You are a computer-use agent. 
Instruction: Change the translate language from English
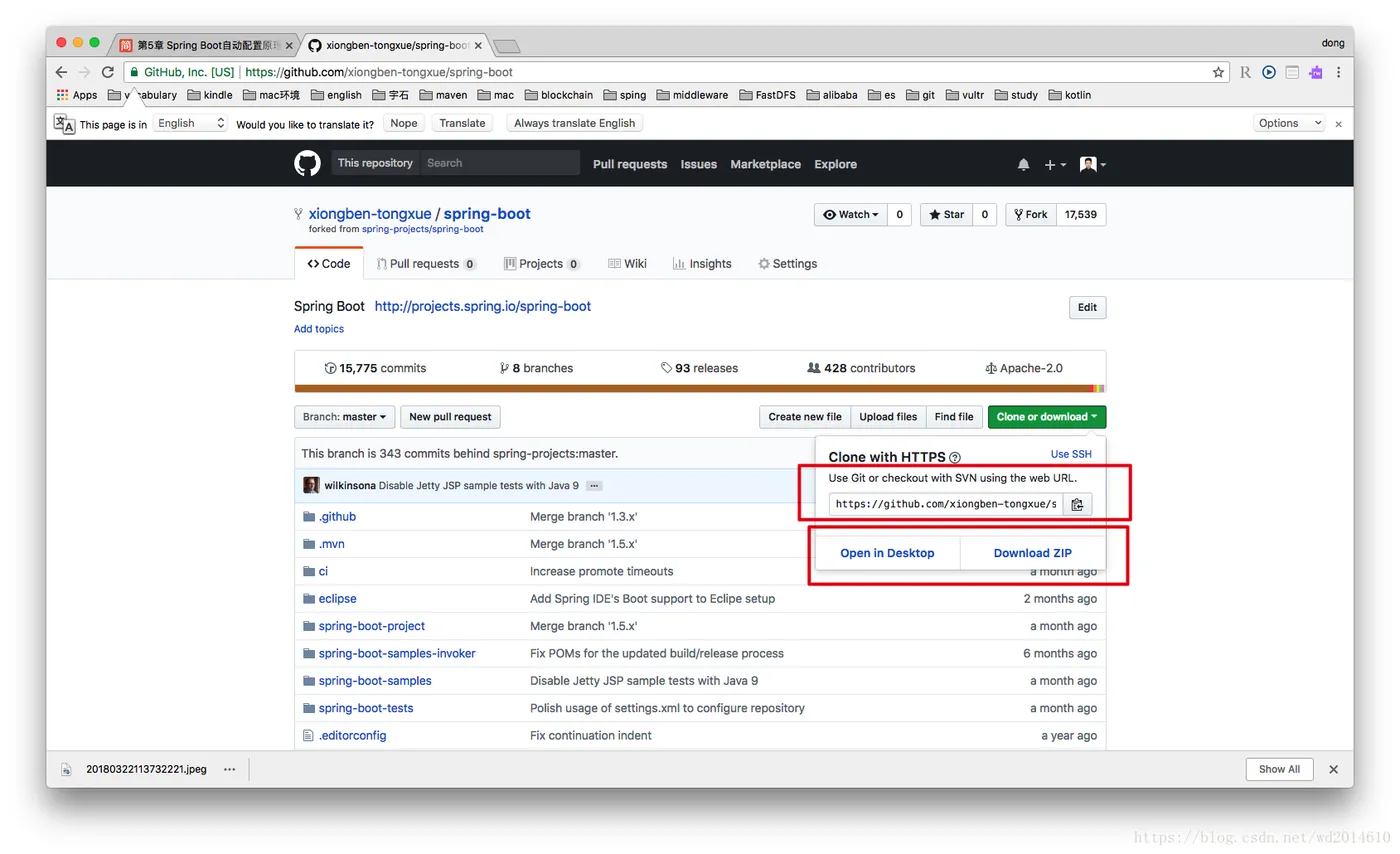pyautogui.click(x=191, y=123)
